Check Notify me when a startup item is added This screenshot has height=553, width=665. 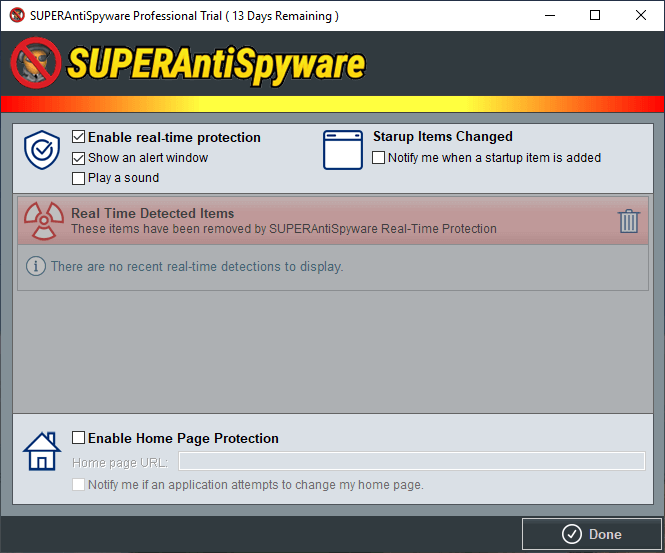coord(378,157)
